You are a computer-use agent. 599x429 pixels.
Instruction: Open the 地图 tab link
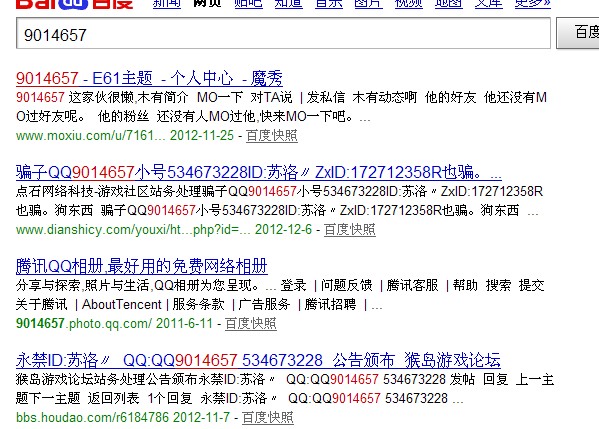(x=448, y=4)
